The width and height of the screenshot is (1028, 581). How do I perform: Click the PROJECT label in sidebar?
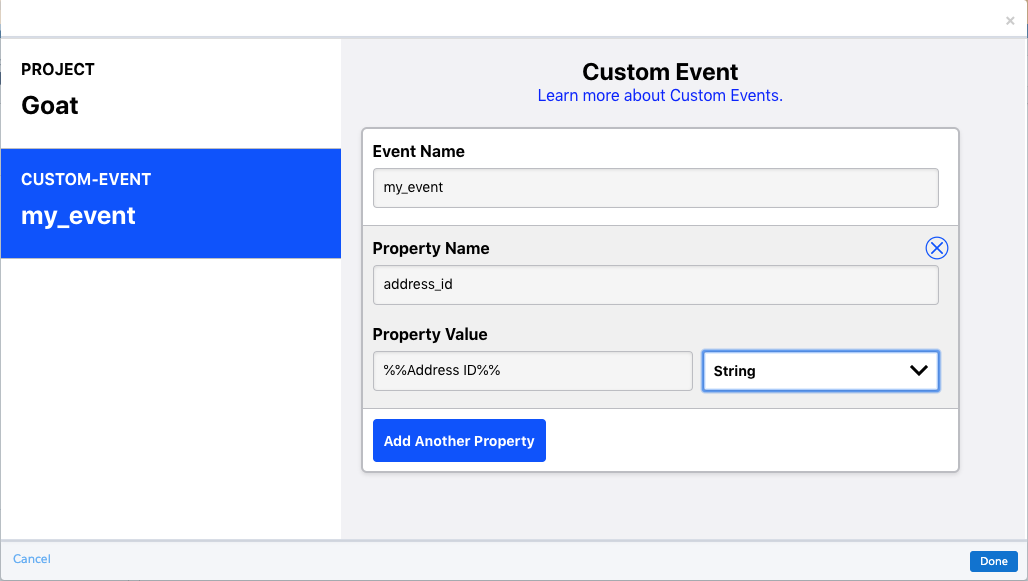tap(58, 70)
